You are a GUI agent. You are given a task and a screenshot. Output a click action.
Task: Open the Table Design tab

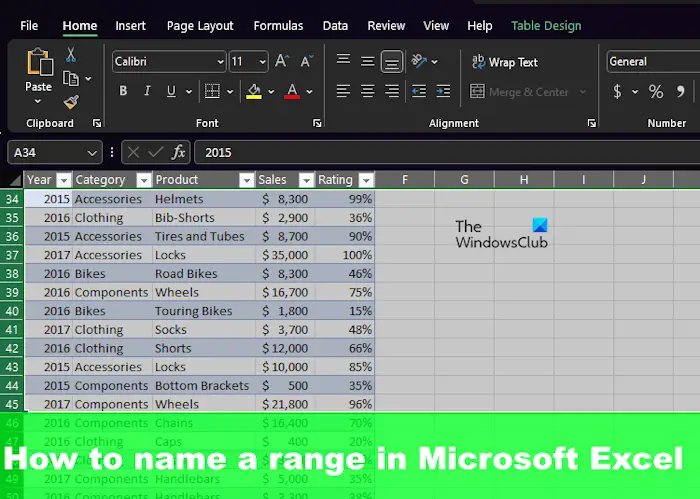click(546, 26)
